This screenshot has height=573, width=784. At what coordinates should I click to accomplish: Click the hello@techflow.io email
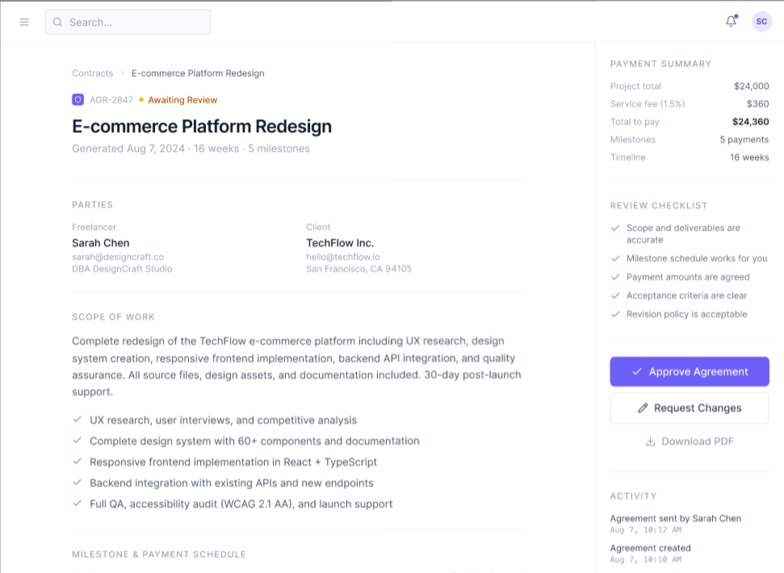click(x=343, y=256)
